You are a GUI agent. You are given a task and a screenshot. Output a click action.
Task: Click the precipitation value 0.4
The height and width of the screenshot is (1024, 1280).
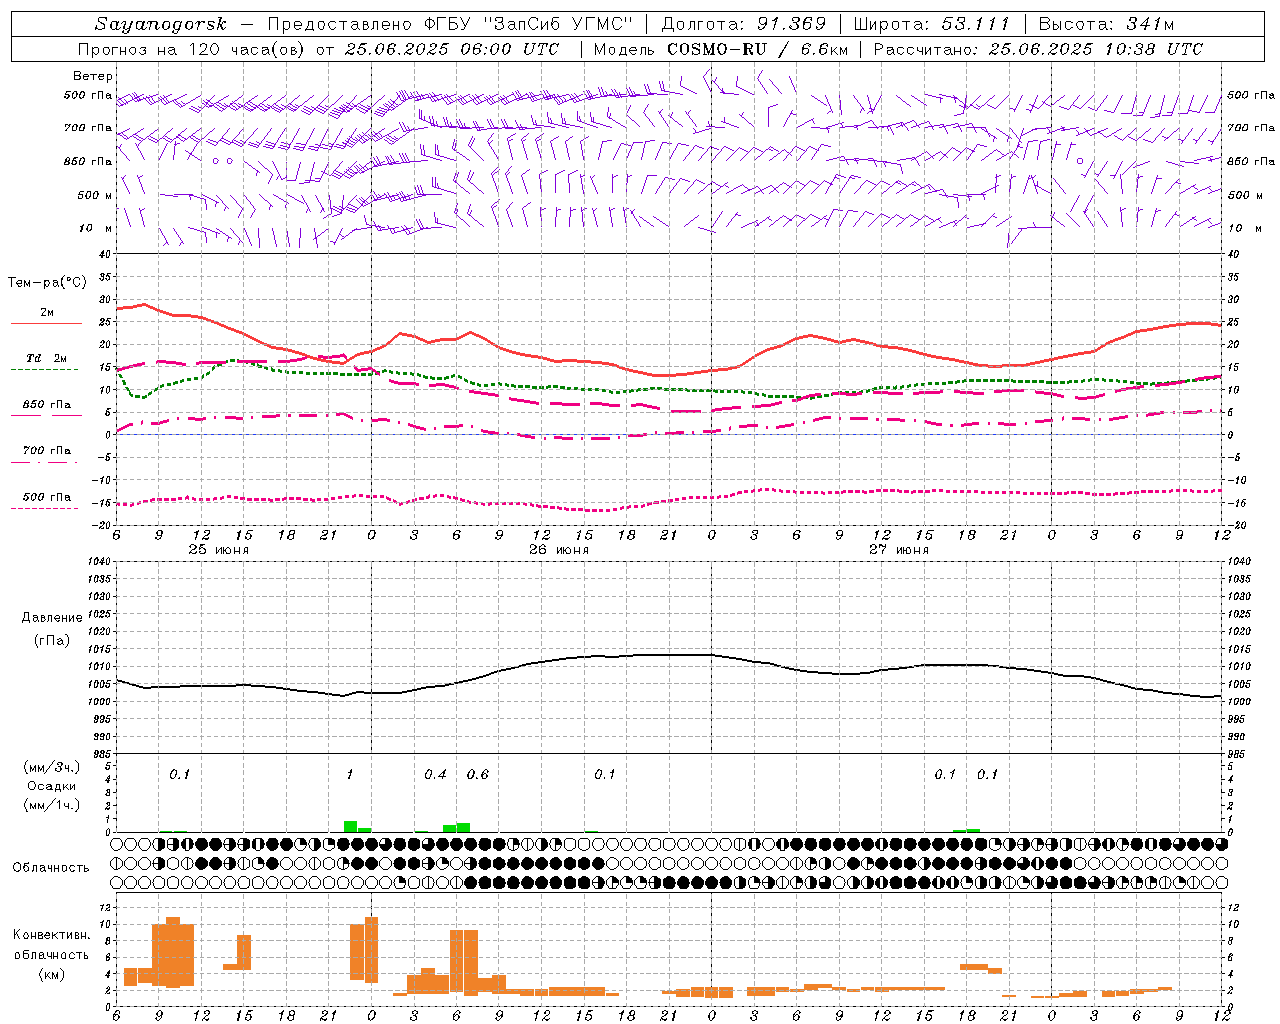[435, 775]
